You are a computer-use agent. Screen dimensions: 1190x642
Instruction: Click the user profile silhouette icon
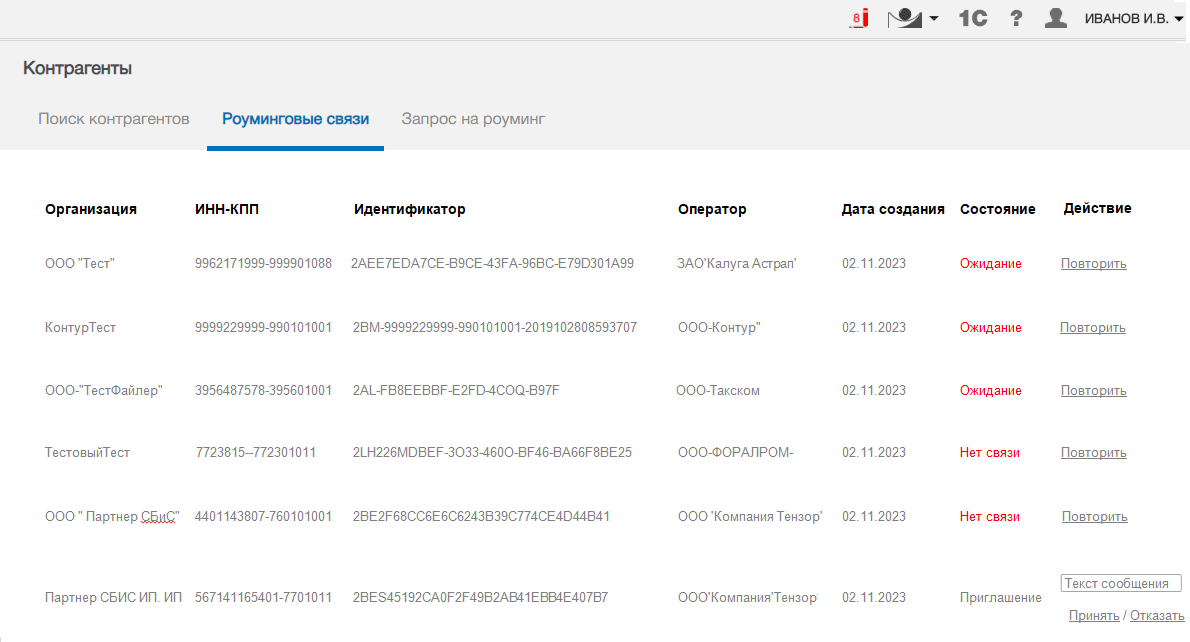(1056, 18)
